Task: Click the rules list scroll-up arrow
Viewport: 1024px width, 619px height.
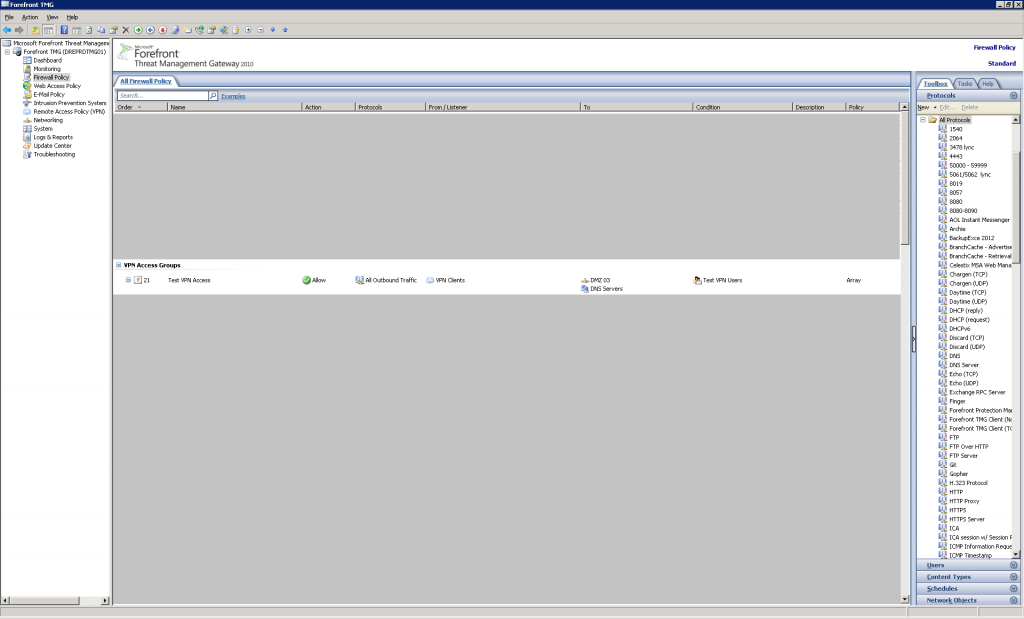Action: (904, 107)
